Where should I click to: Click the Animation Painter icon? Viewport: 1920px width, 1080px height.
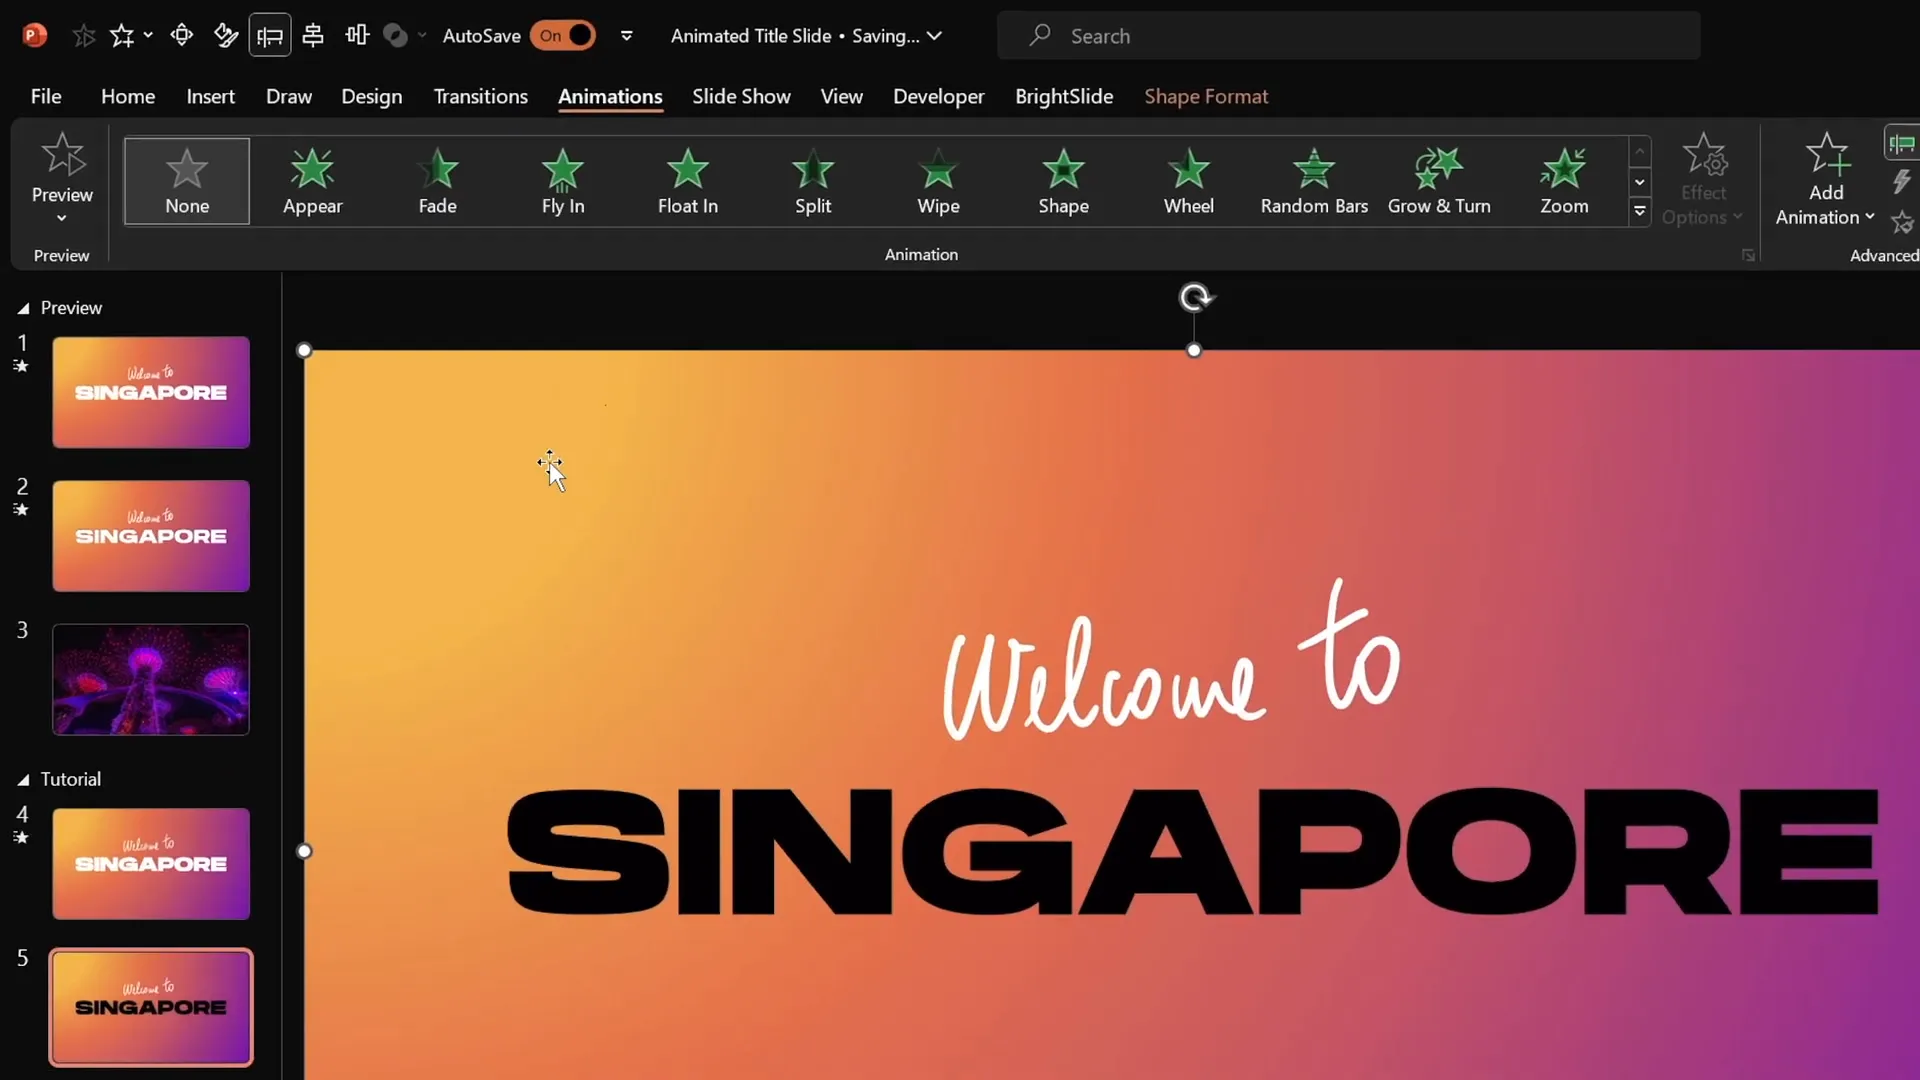pyautogui.click(x=1902, y=222)
